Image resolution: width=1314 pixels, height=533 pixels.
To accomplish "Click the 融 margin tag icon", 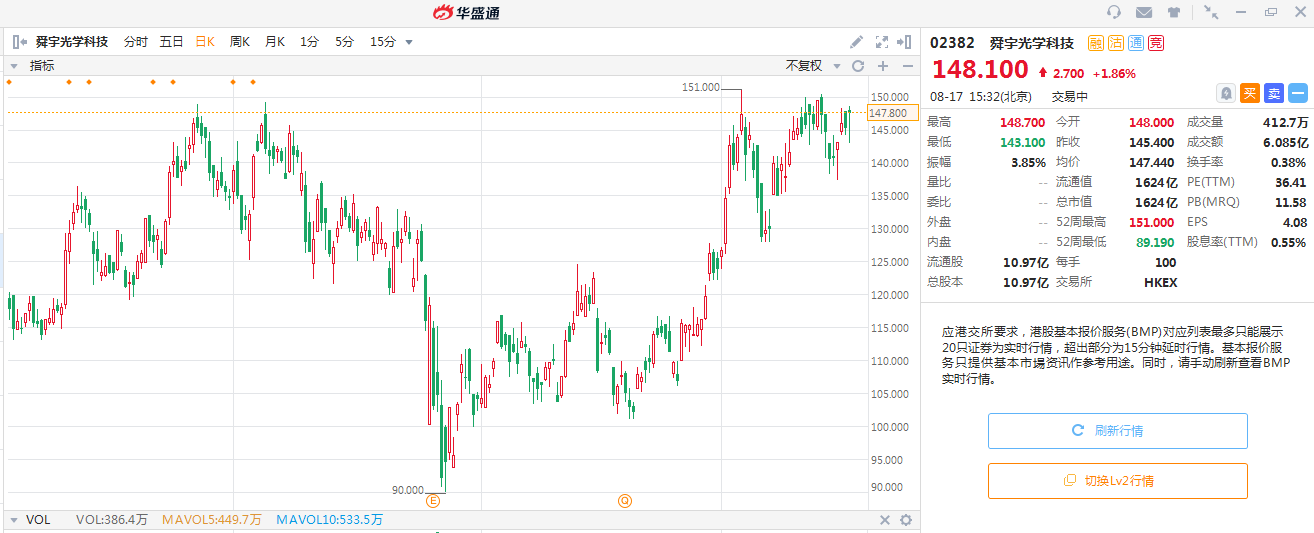I will [x=1096, y=43].
